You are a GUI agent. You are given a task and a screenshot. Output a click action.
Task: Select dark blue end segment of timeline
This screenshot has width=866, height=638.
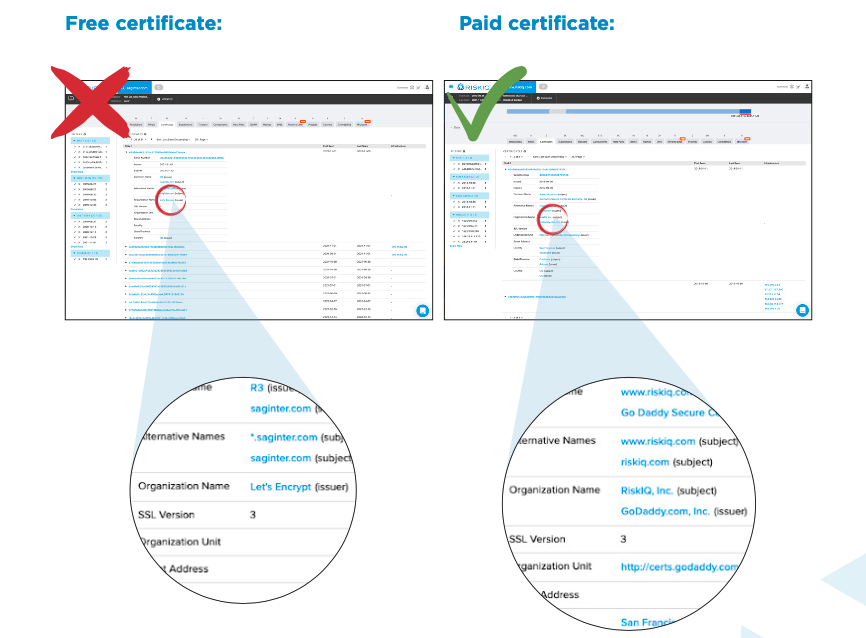[745, 111]
